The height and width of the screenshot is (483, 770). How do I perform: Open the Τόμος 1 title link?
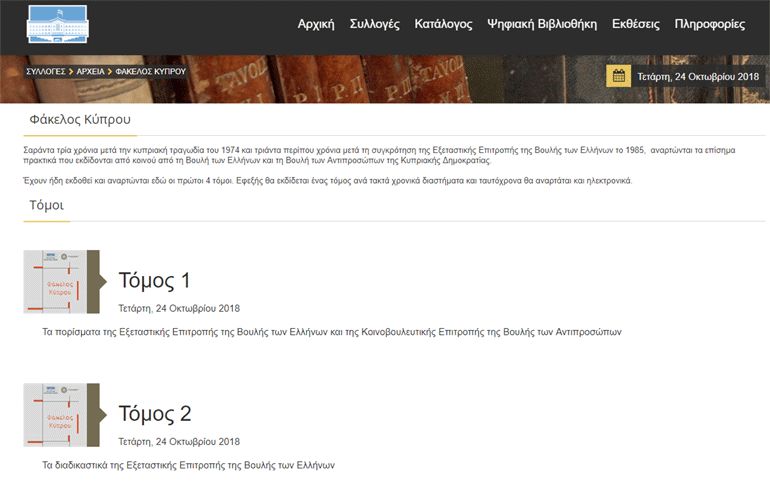click(x=154, y=280)
